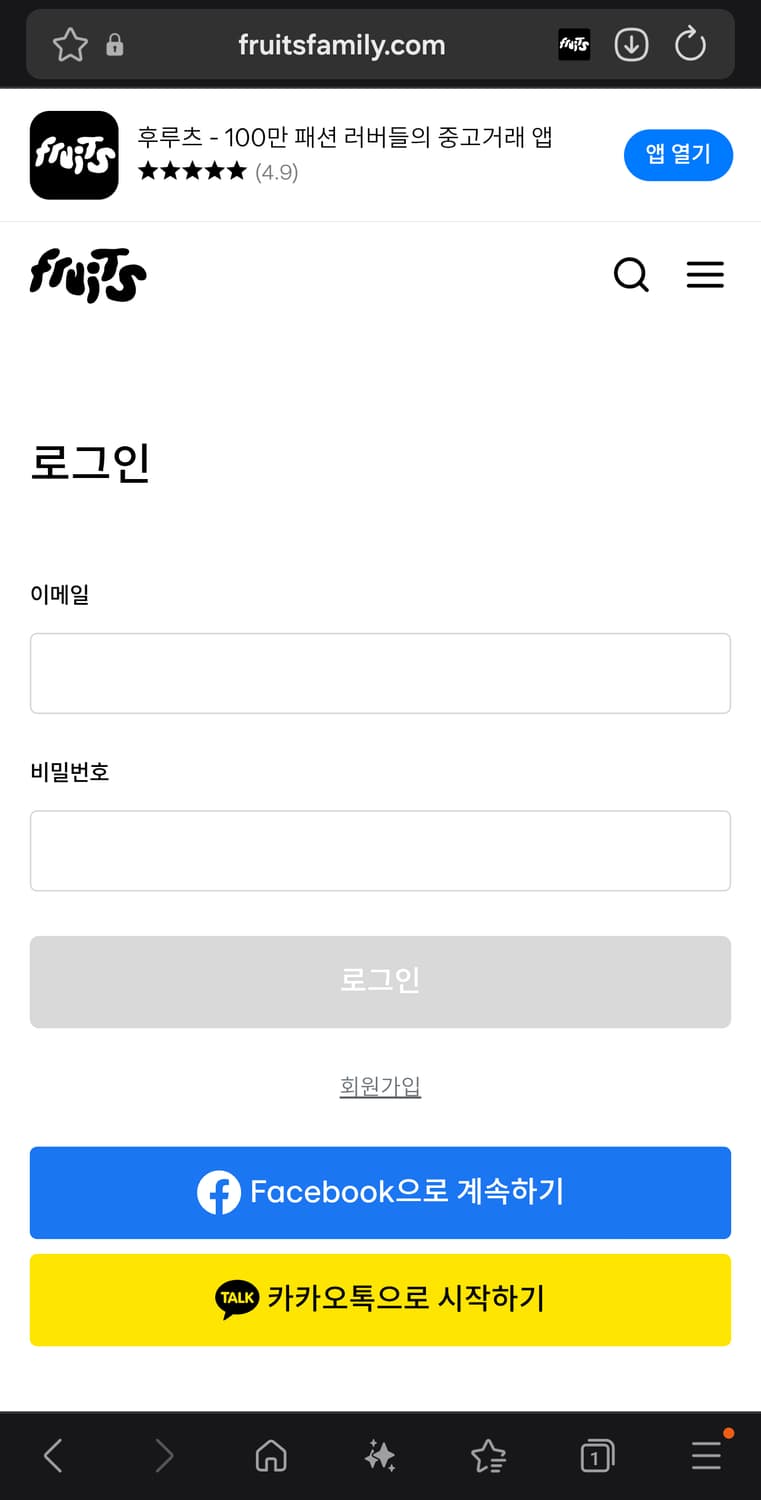The height and width of the screenshot is (1500, 761).
Task: Tap the star bookmark icon in address bar
Action: [x=69, y=44]
